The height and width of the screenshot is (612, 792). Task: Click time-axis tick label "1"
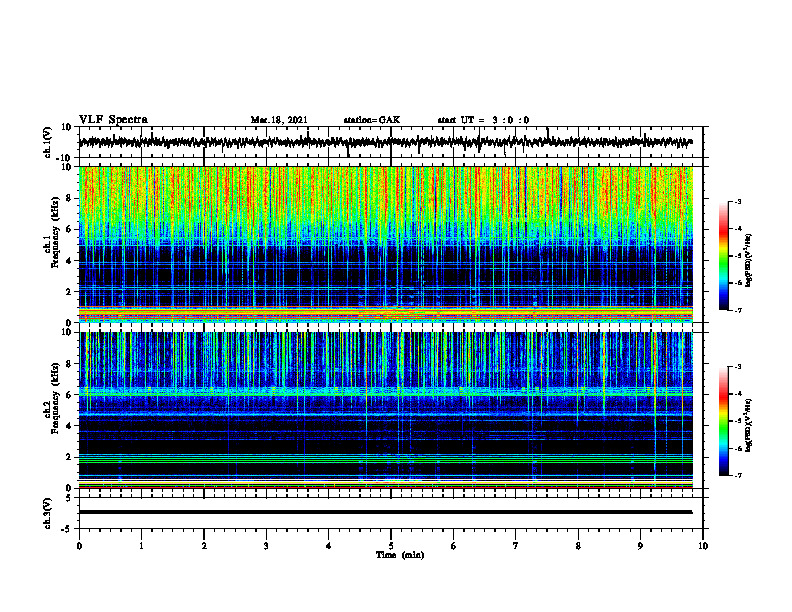point(141,546)
